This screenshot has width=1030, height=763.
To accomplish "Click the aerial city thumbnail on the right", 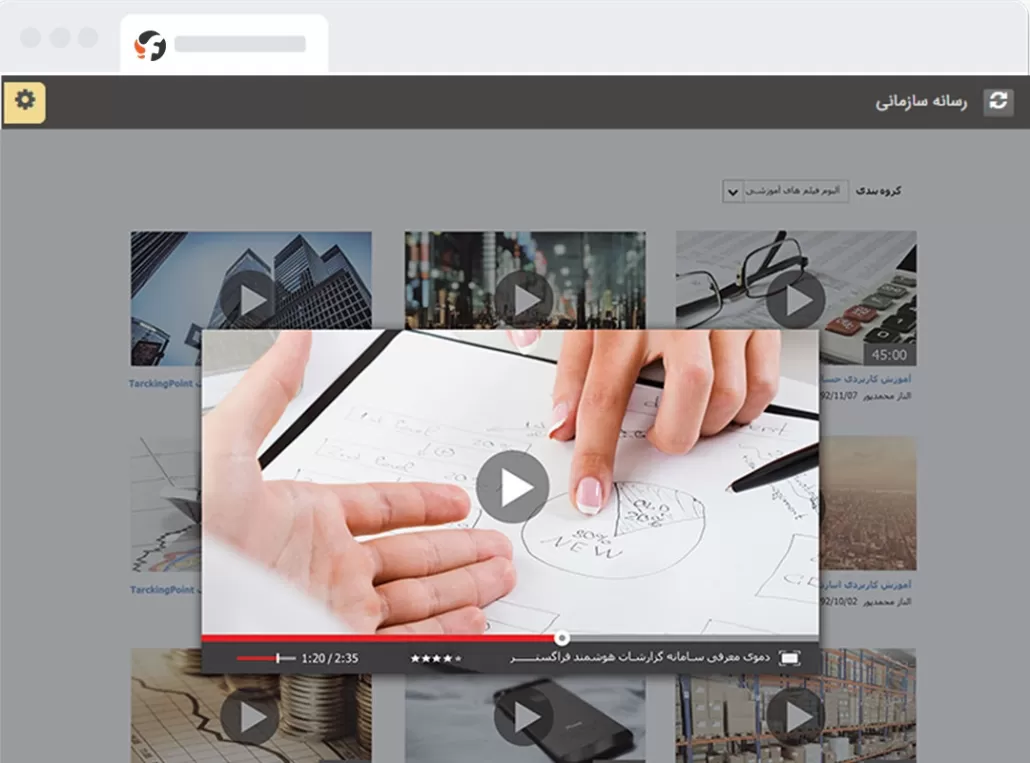I will click(866, 500).
